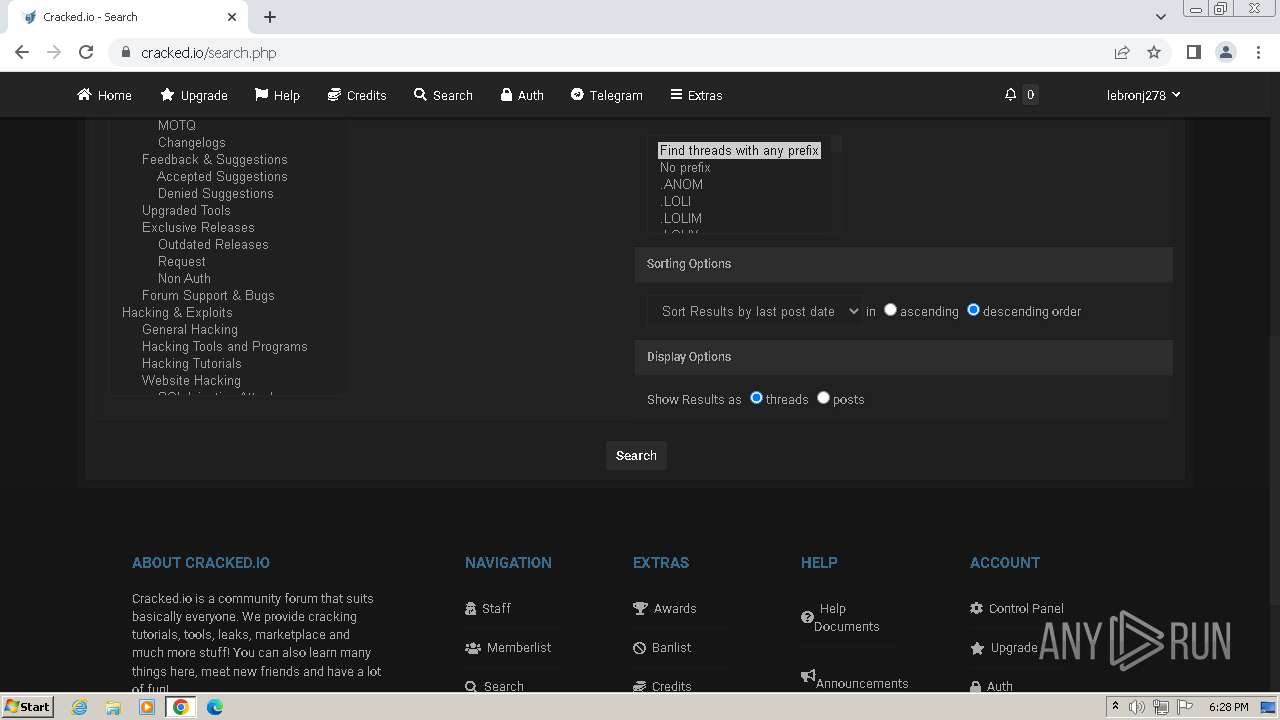The width and height of the screenshot is (1280, 720).
Task: Open Chrome profile avatar
Action: [x=1226, y=52]
